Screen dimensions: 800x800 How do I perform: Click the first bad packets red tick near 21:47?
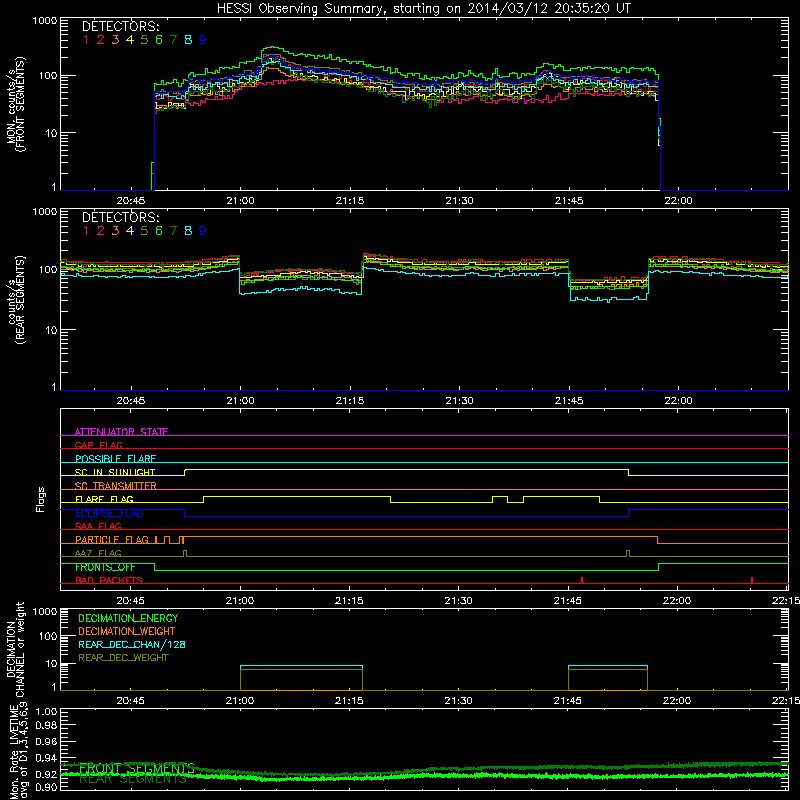pos(582,580)
